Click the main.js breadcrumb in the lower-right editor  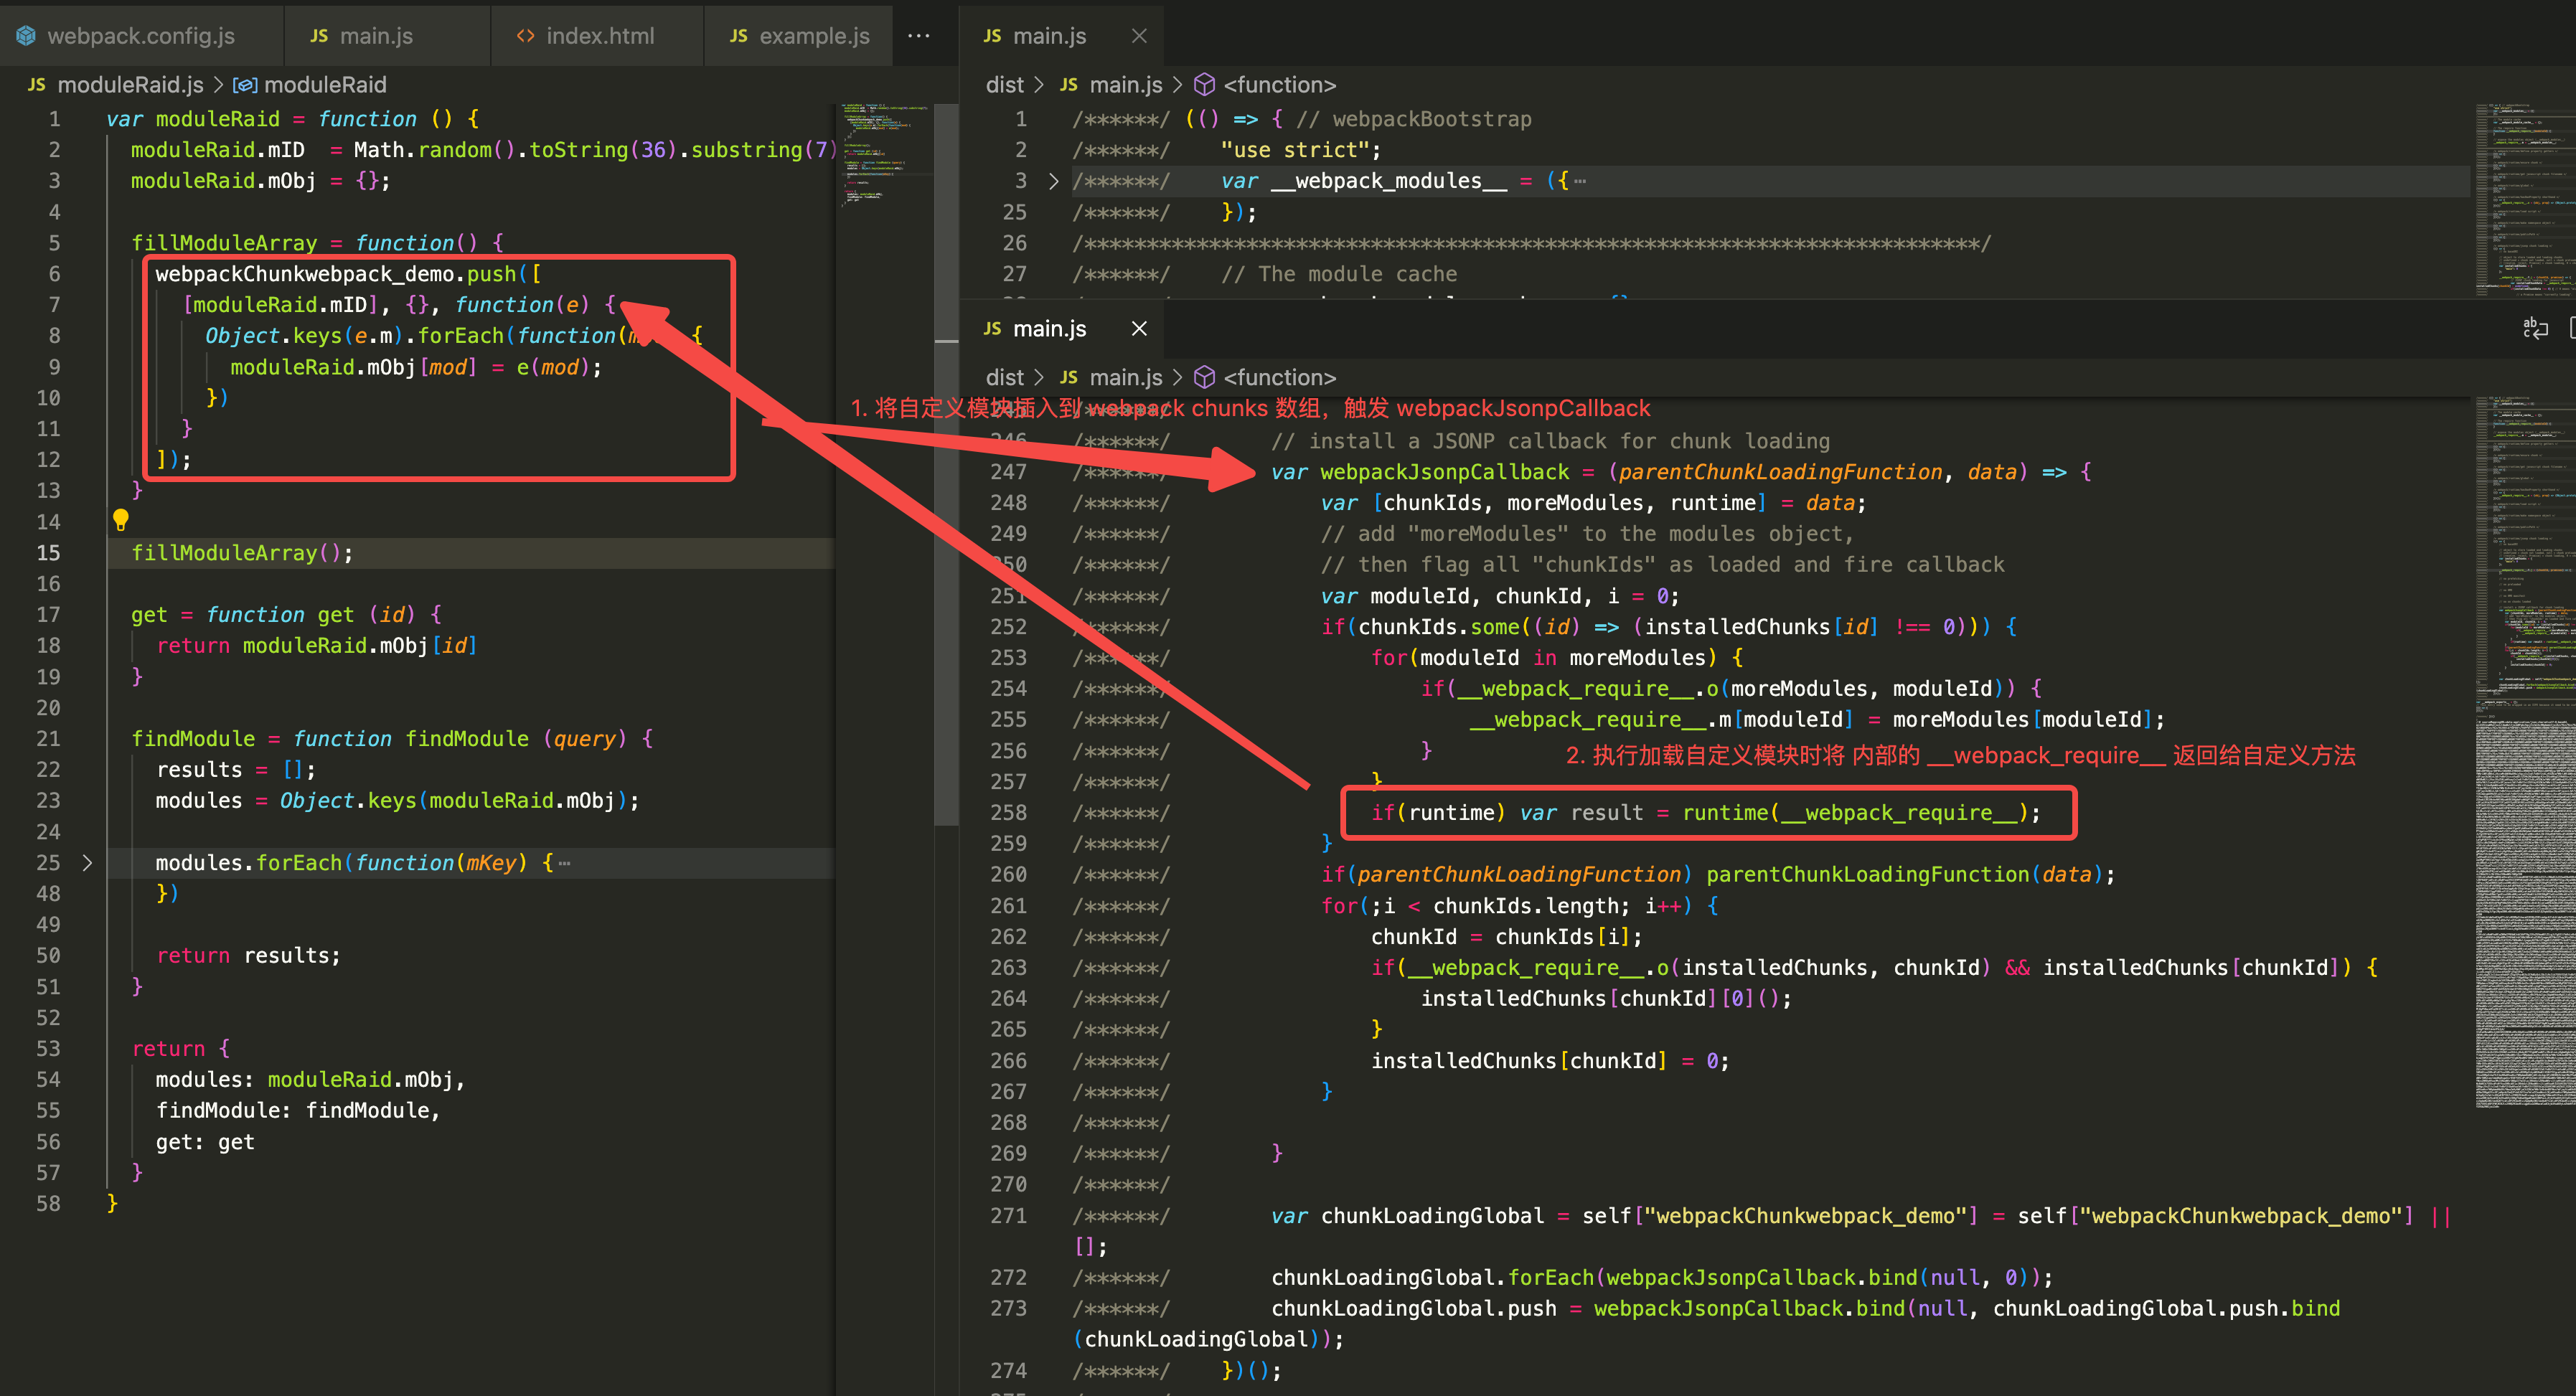[x=1125, y=378]
